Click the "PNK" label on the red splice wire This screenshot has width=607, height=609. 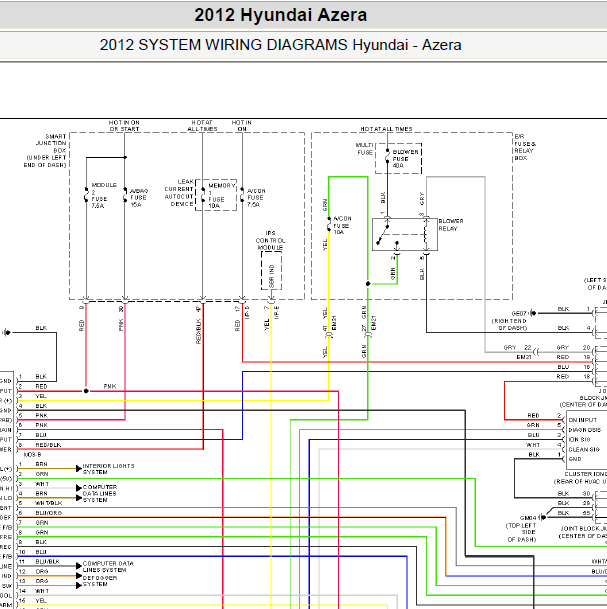pos(110,386)
